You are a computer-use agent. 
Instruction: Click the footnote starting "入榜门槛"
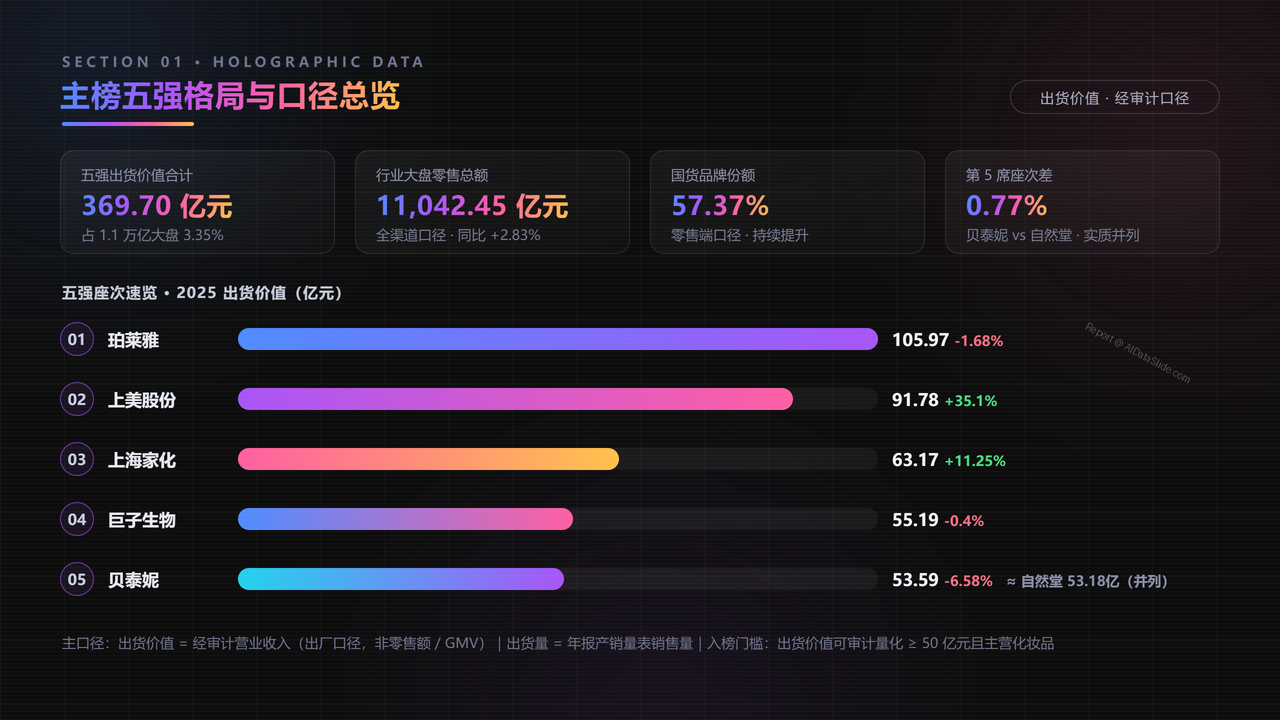pos(881,643)
